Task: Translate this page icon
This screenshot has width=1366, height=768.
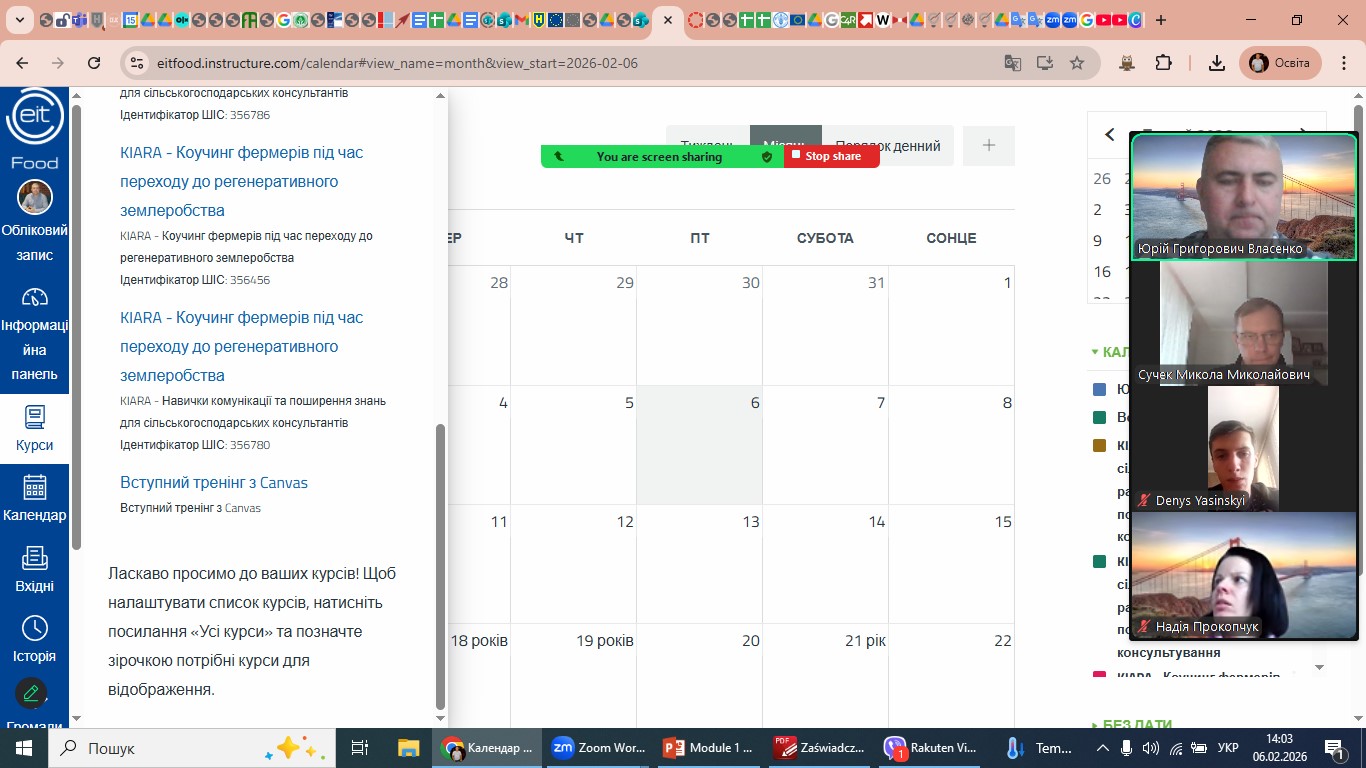Action: 1013,63
